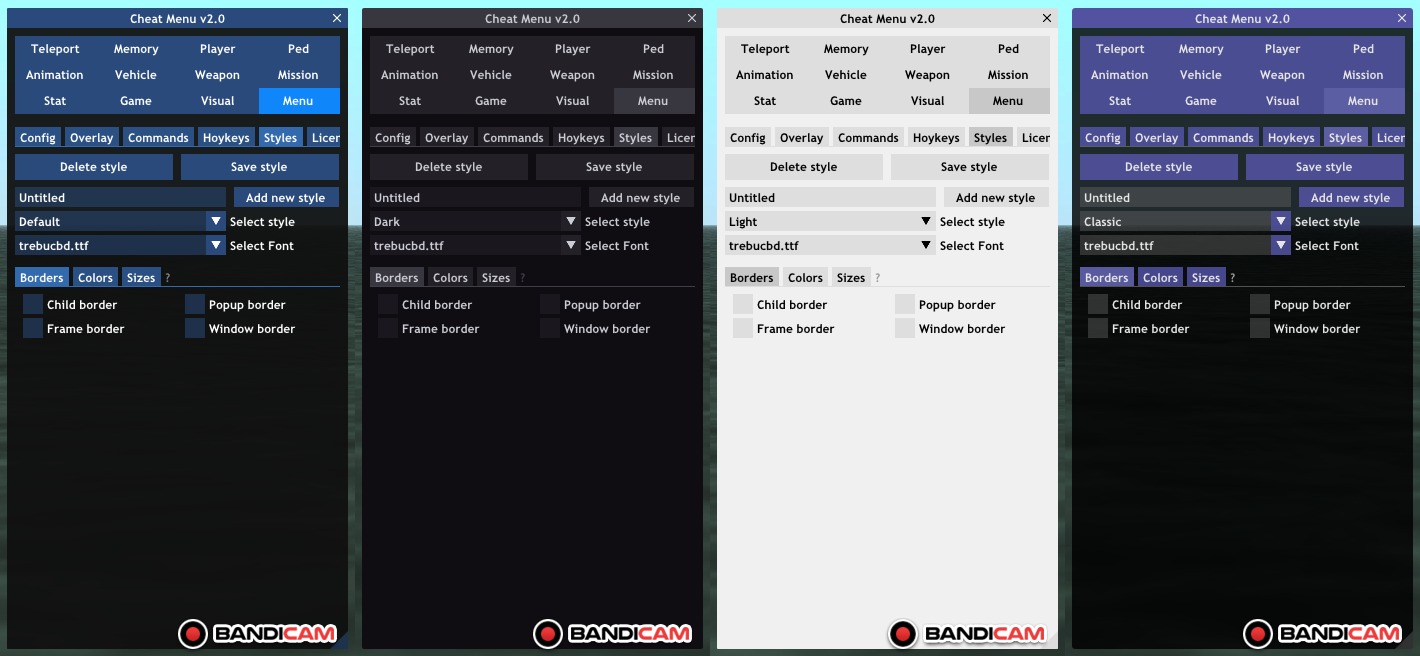Image resolution: width=1420 pixels, height=656 pixels.
Task: Click Delete style in Default style window
Action: (x=94, y=167)
